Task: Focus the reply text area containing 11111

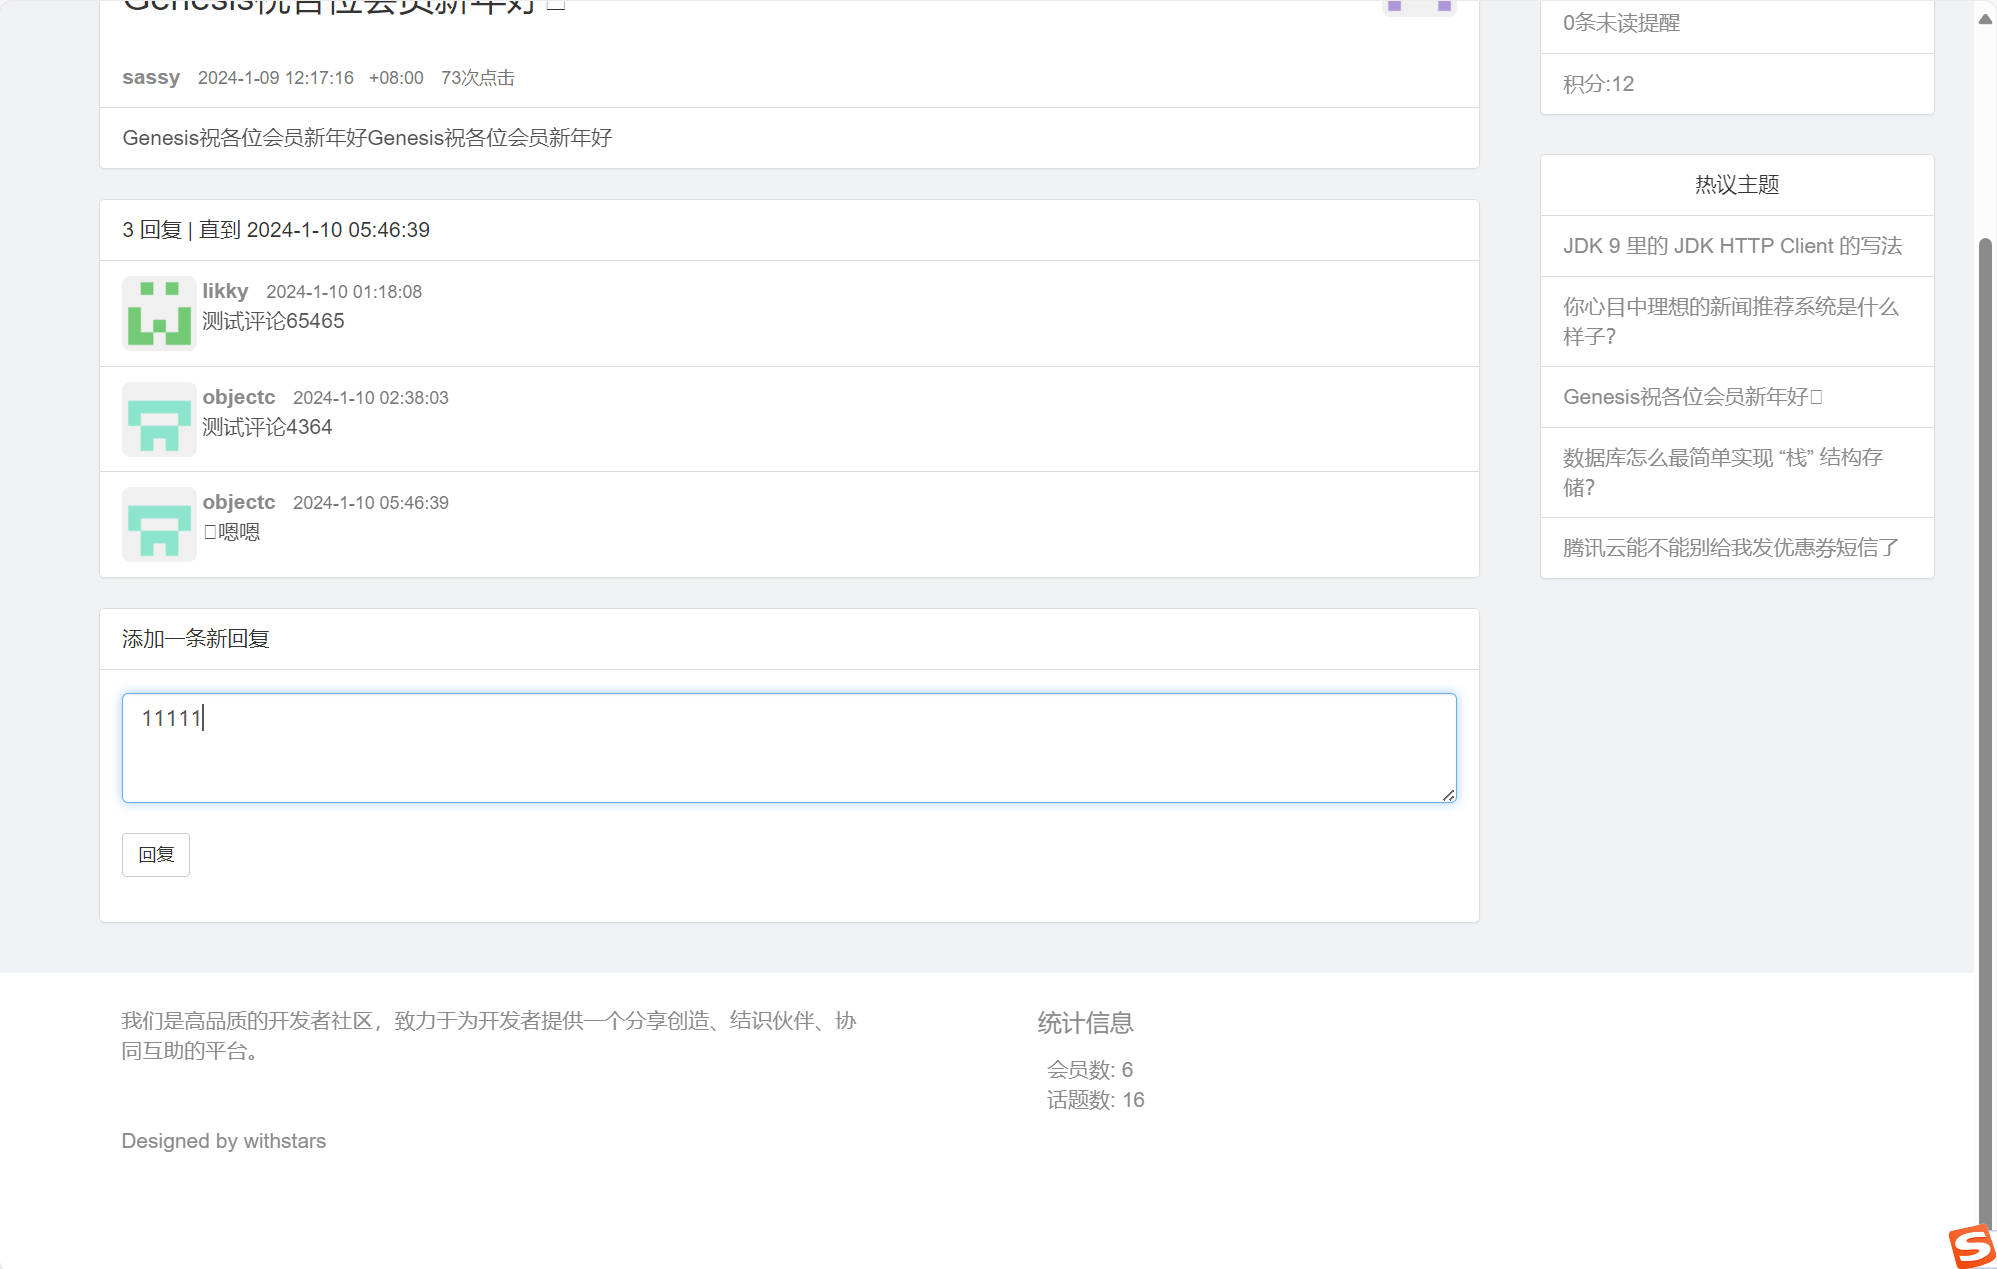Action: coord(788,747)
